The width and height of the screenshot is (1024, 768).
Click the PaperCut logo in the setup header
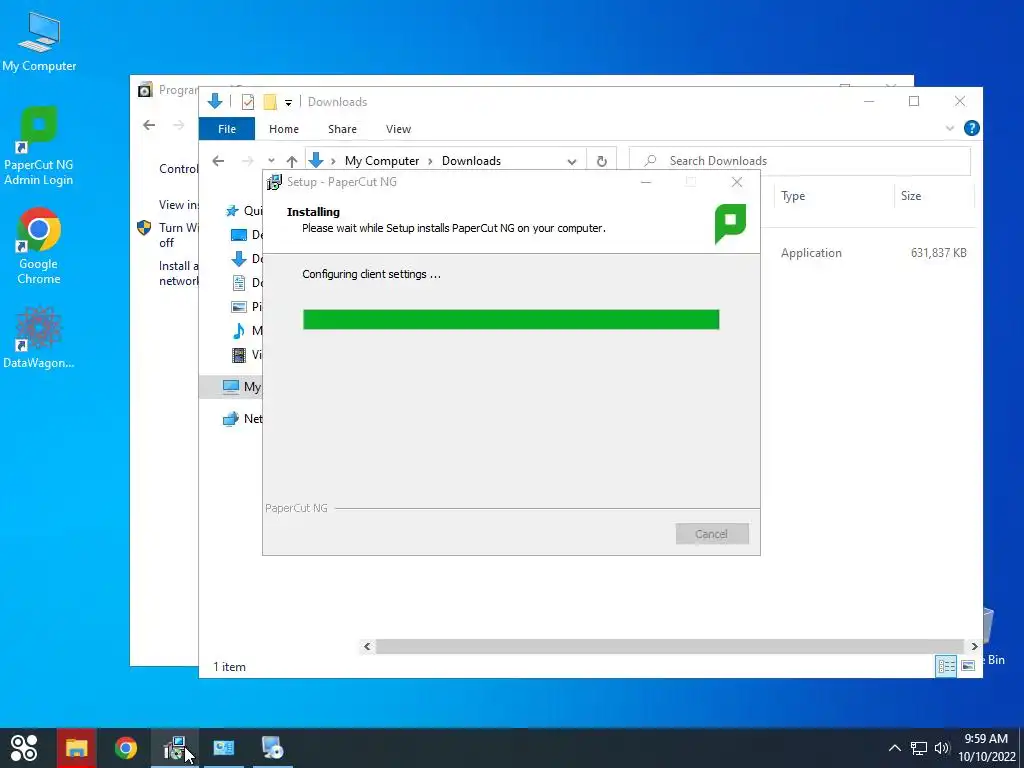pos(730,223)
